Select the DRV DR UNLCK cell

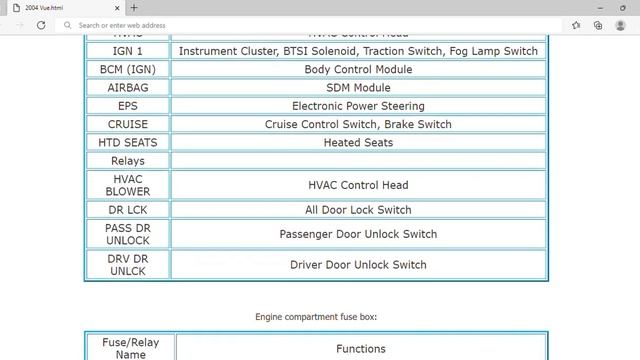tap(128, 265)
